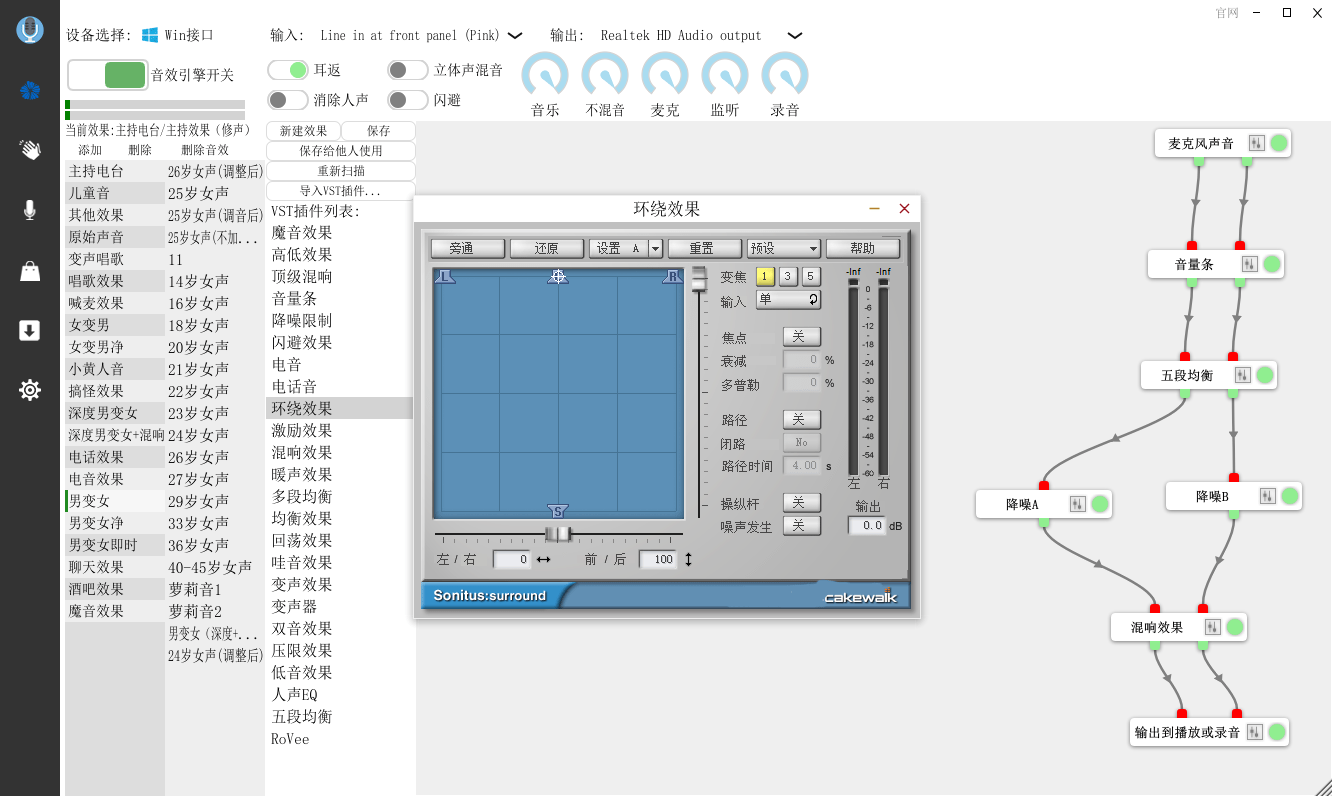Click the Windows logo next to Win接口

(150, 35)
